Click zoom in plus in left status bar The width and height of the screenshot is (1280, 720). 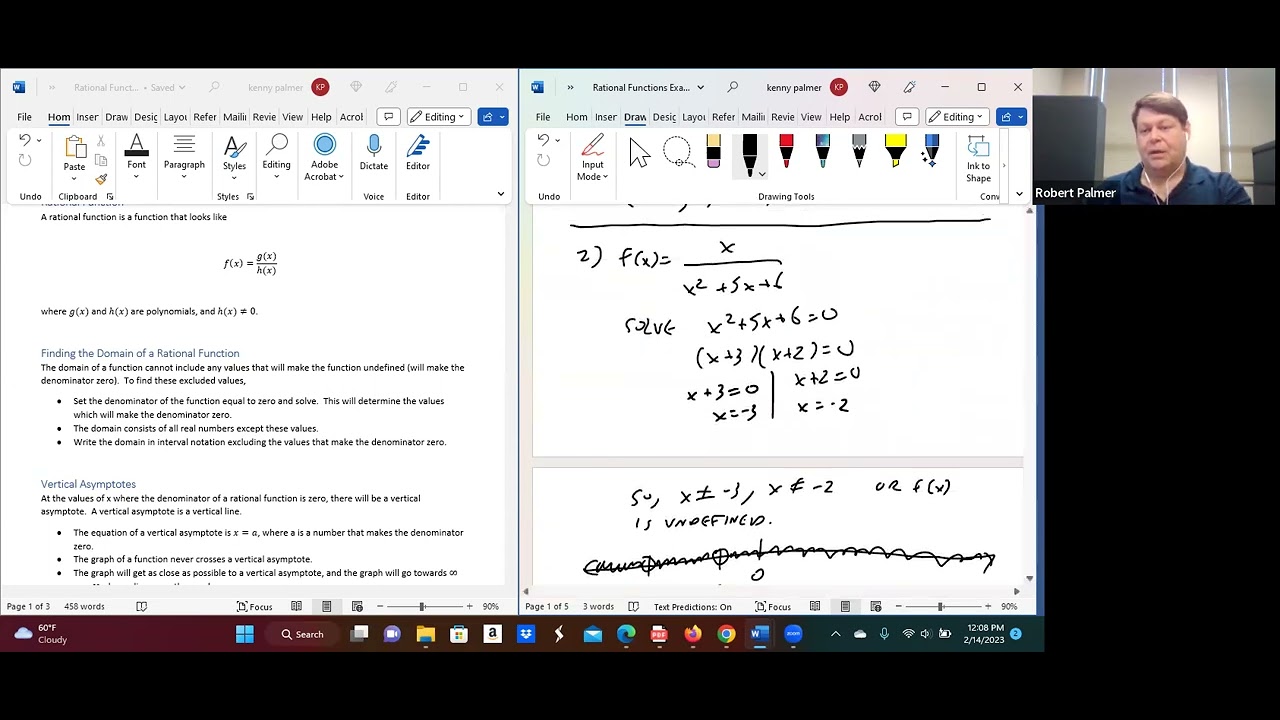pos(469,606)
